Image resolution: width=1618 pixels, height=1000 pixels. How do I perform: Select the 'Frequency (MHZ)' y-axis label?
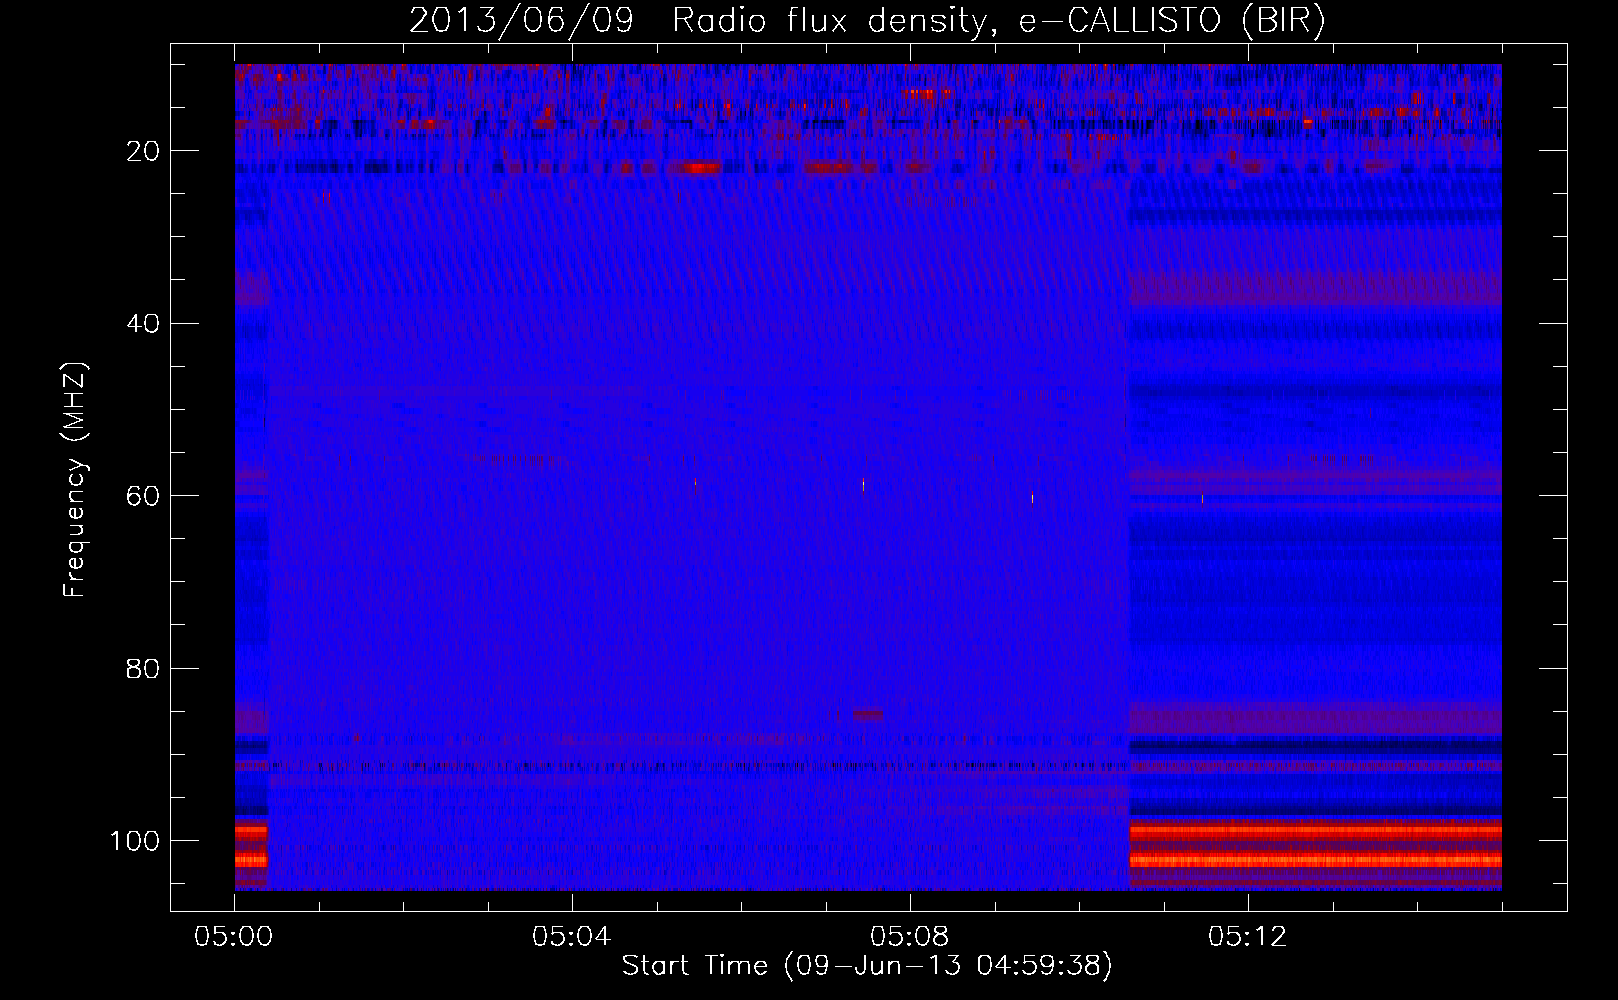coord(75,480)
